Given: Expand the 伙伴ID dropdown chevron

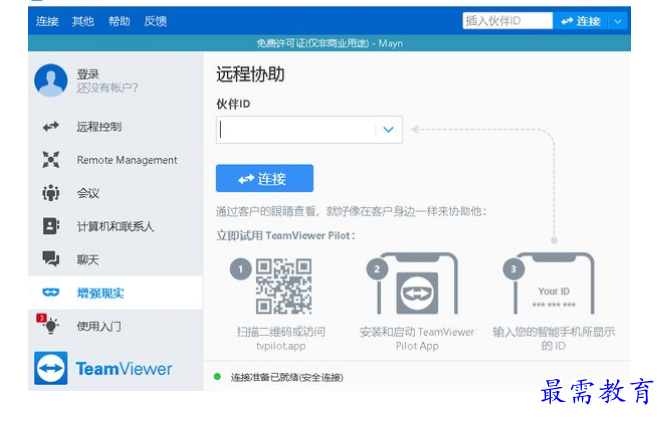Looking at the screenshot, I should [388, 130].
